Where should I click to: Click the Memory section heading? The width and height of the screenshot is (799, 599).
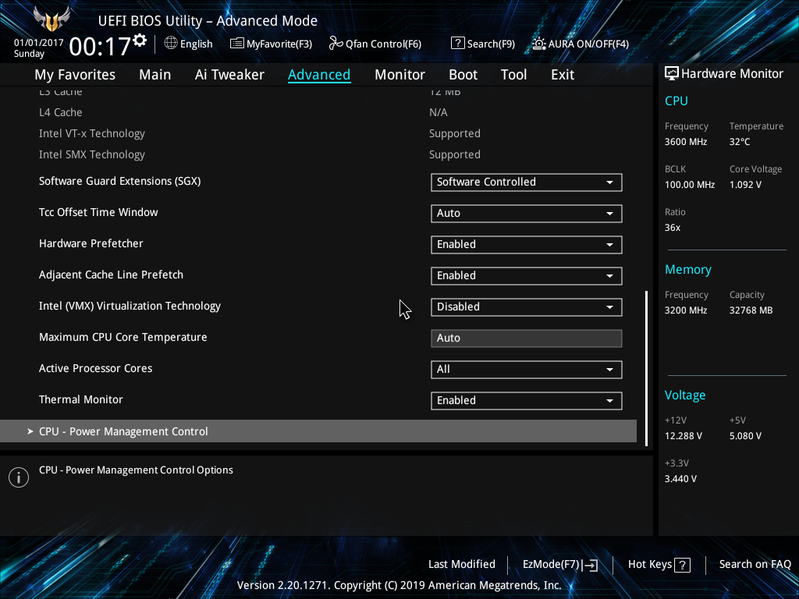coord(688,269)
